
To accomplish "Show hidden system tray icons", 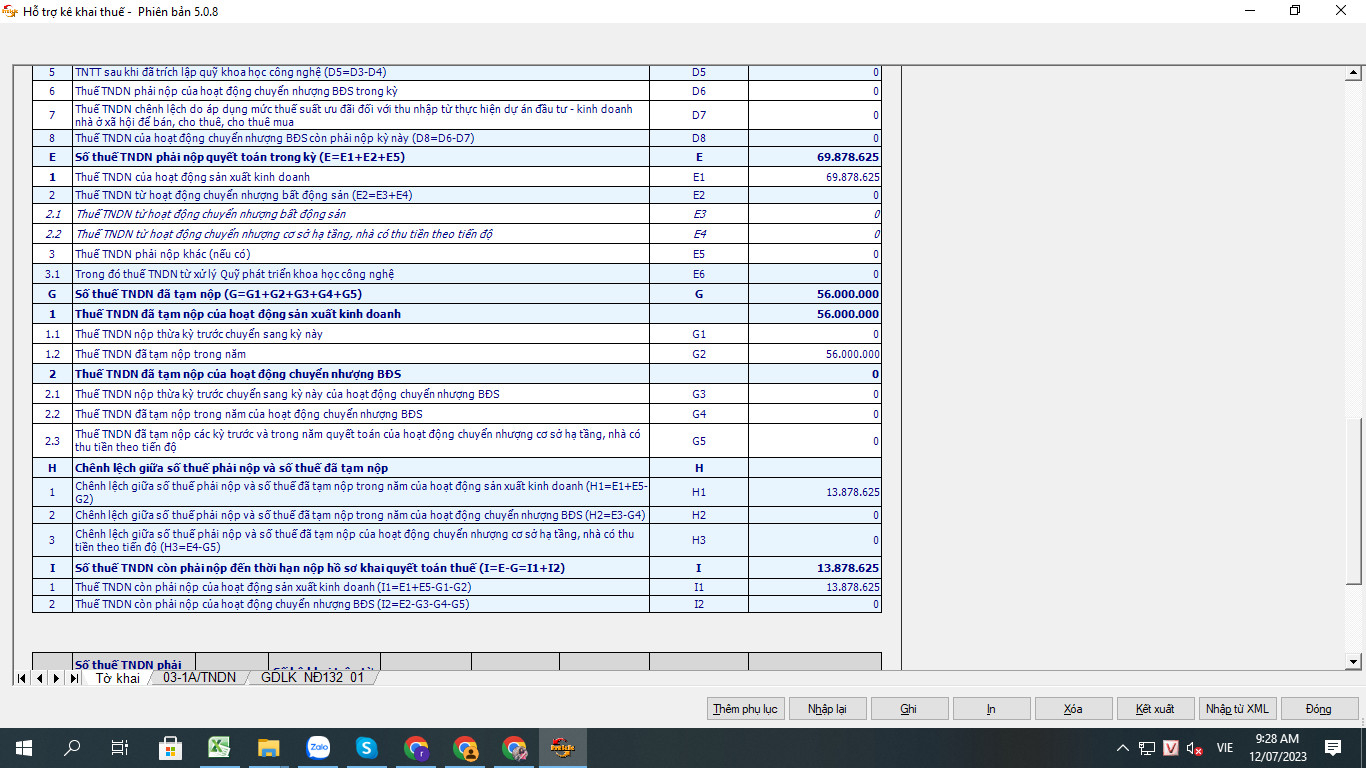I will tap(1123, 748).
